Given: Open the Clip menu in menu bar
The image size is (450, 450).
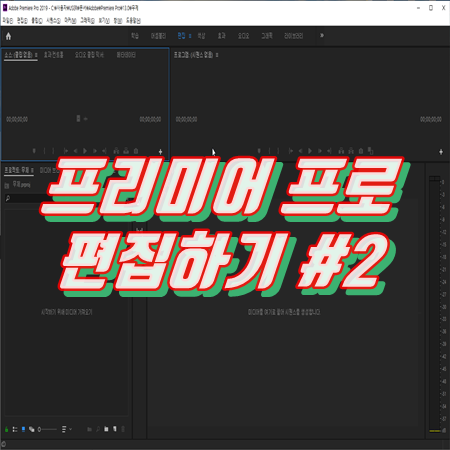Looking at the screenshot, I should click(x=37, y=21).
